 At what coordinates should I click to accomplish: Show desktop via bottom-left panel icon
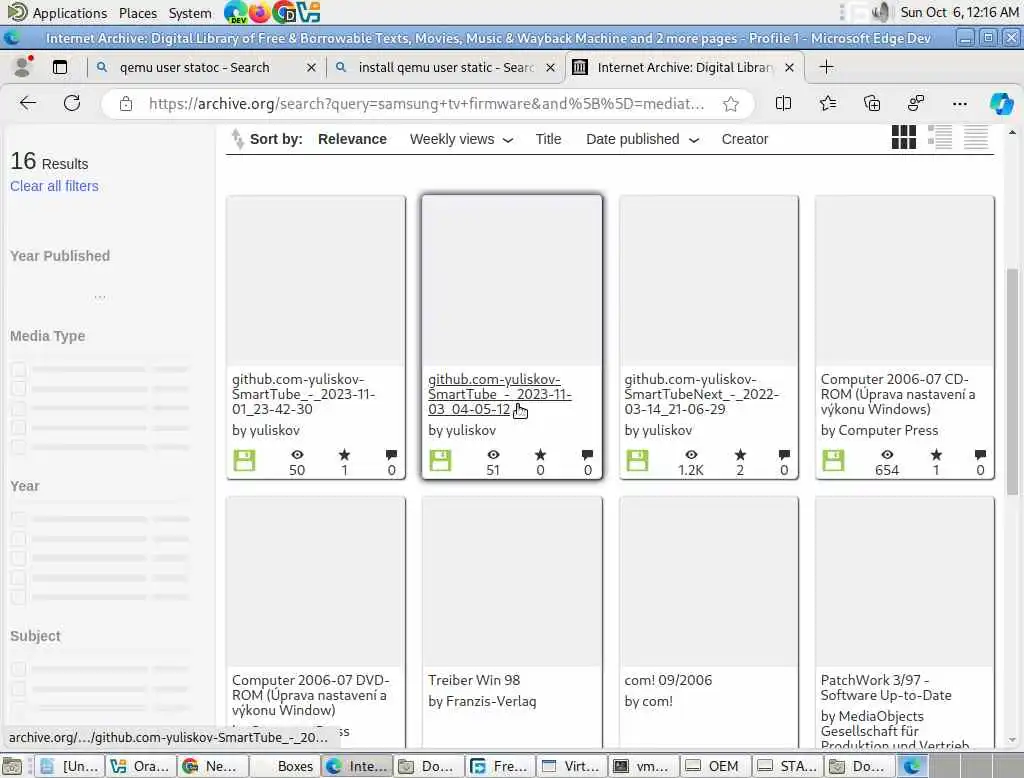pyautogui.click(x=12, y=766)
